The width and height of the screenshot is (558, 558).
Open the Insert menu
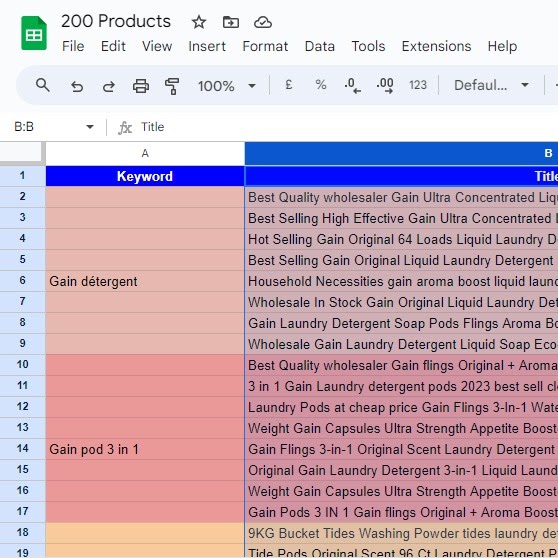[207, 46]
